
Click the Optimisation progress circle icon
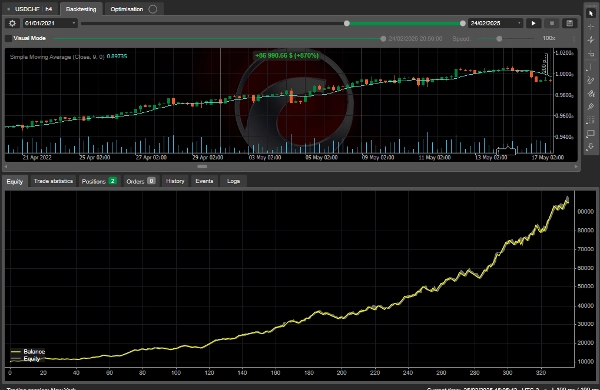(x=153, y=9)
